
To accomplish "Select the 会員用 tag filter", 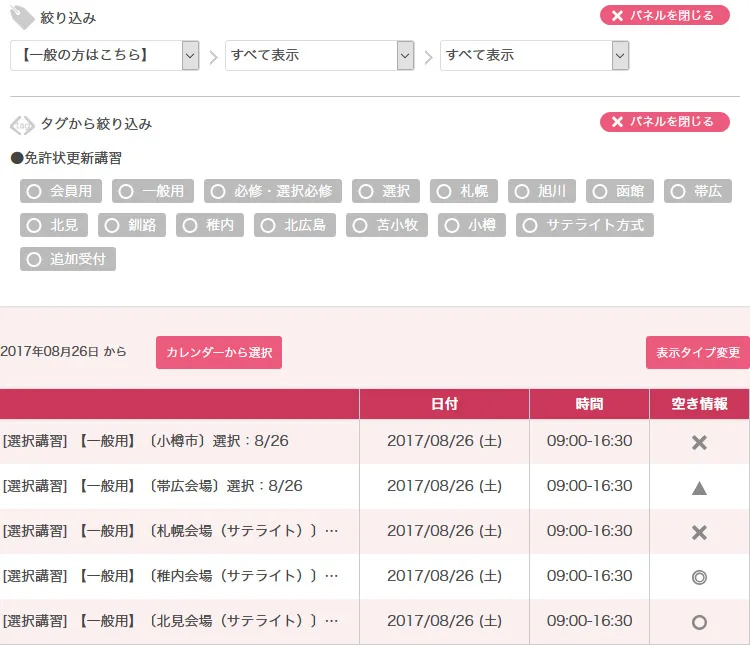I will (61, 191).
